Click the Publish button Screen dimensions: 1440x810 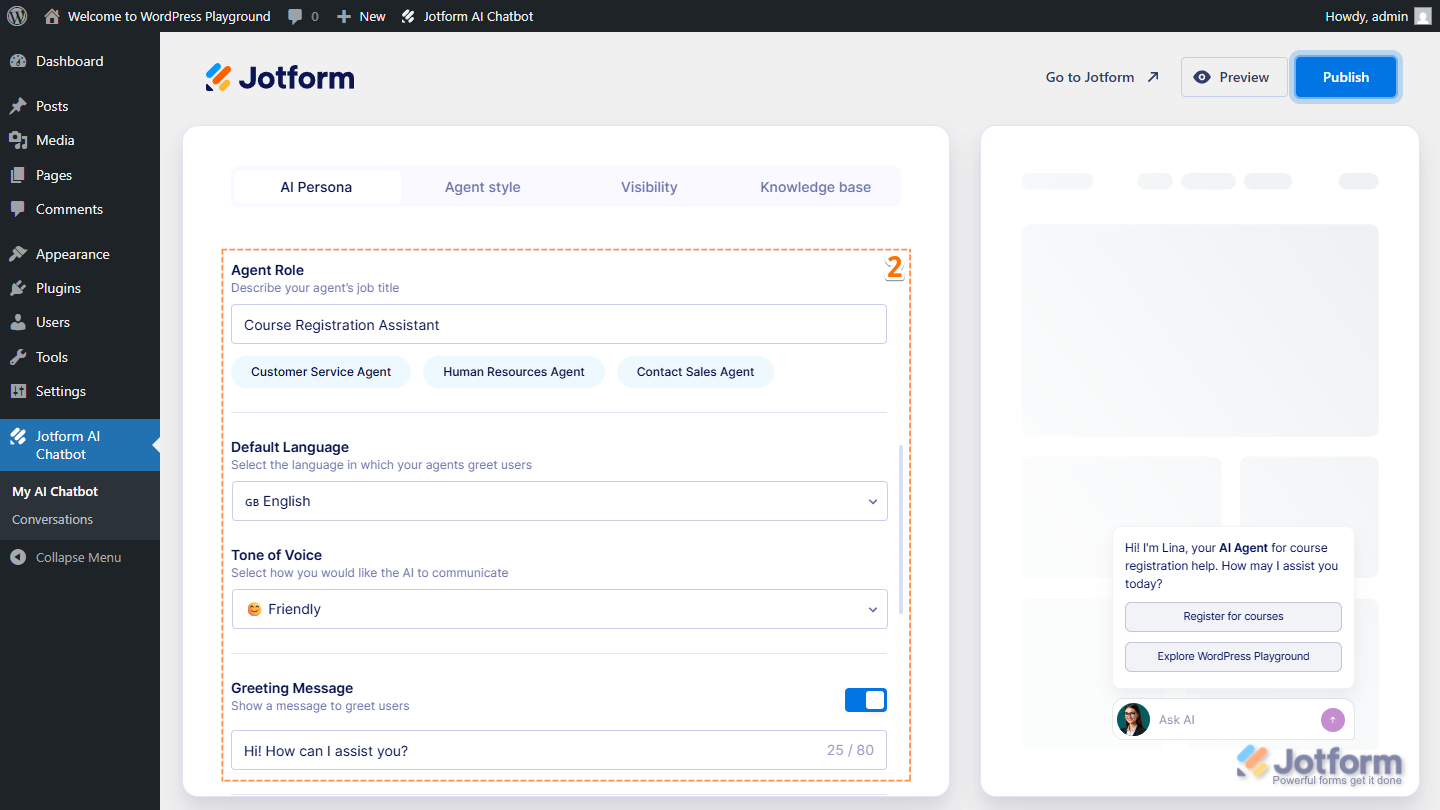pos(1346,77)
